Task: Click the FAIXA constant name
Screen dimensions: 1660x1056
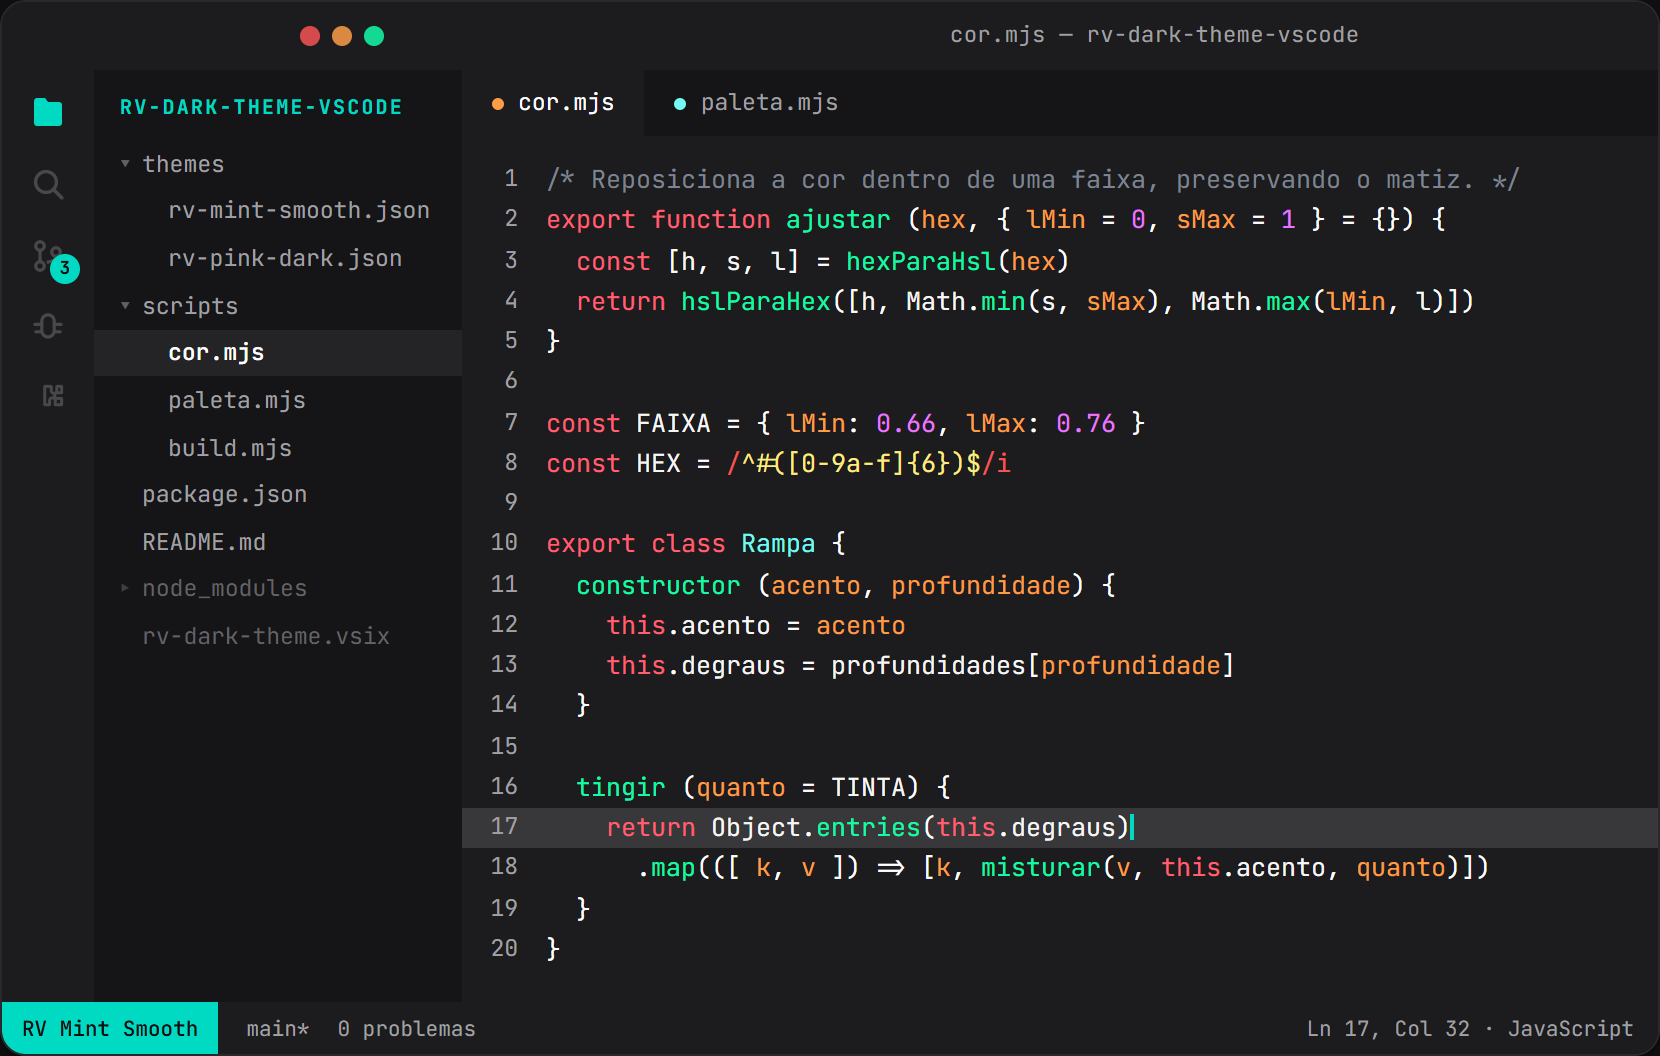Action: 673,424
